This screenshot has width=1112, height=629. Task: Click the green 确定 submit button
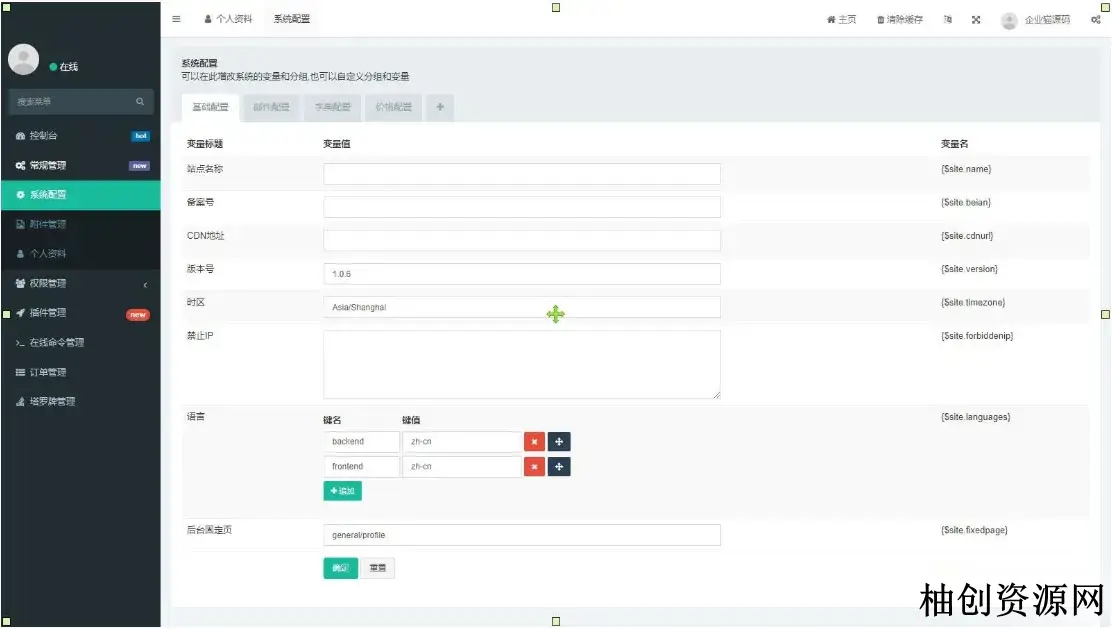[340, 569]
